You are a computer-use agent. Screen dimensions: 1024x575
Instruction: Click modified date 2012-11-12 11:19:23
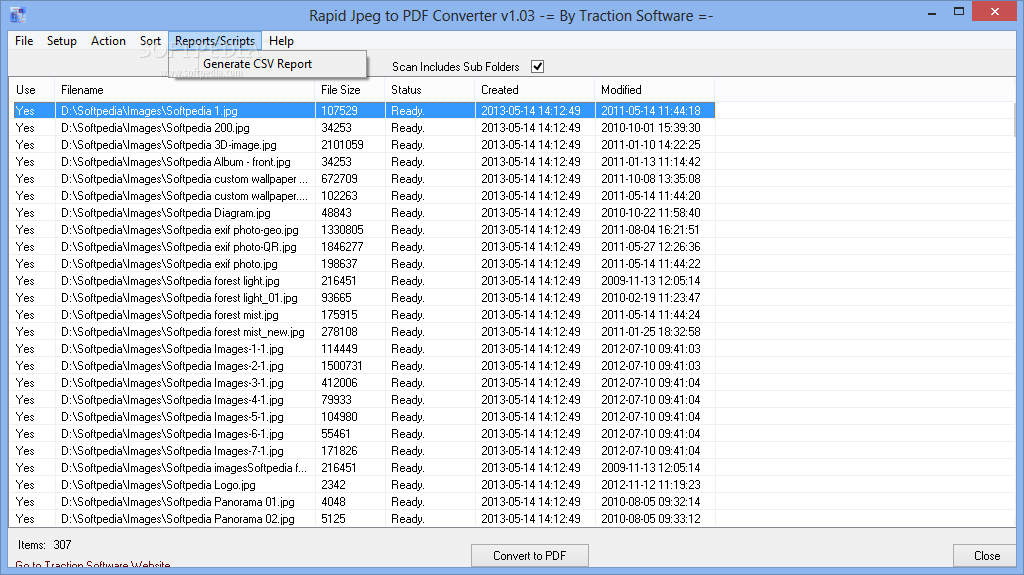pos(650,485)
